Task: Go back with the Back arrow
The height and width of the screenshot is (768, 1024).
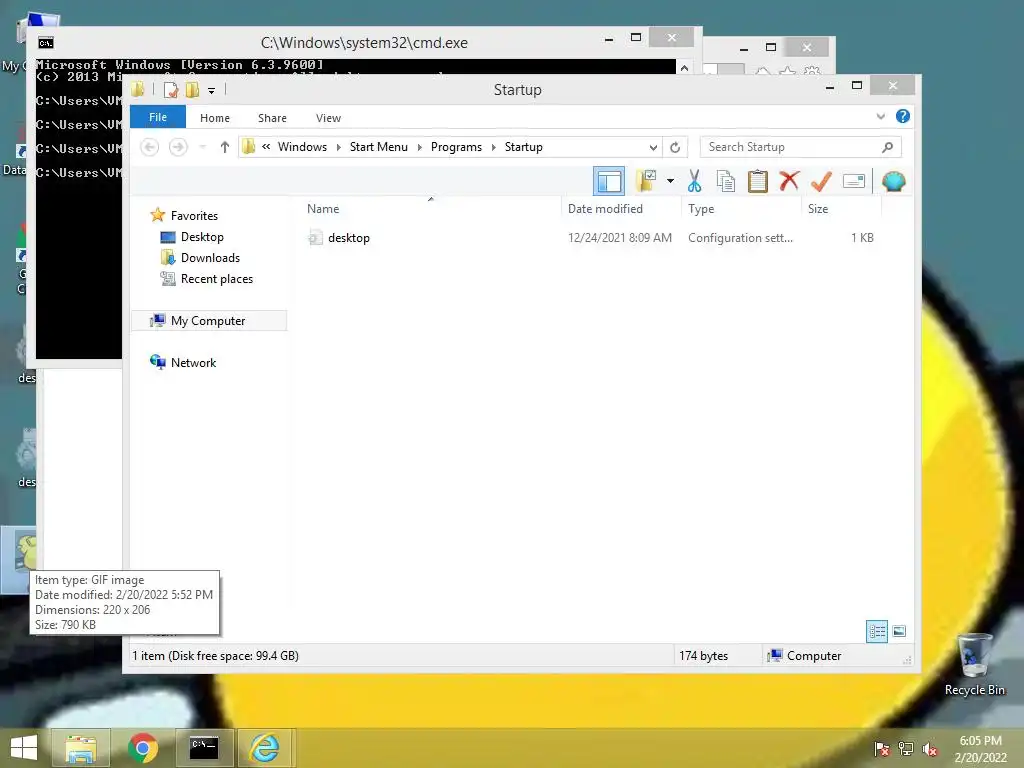Action: (x=150, y=147)
